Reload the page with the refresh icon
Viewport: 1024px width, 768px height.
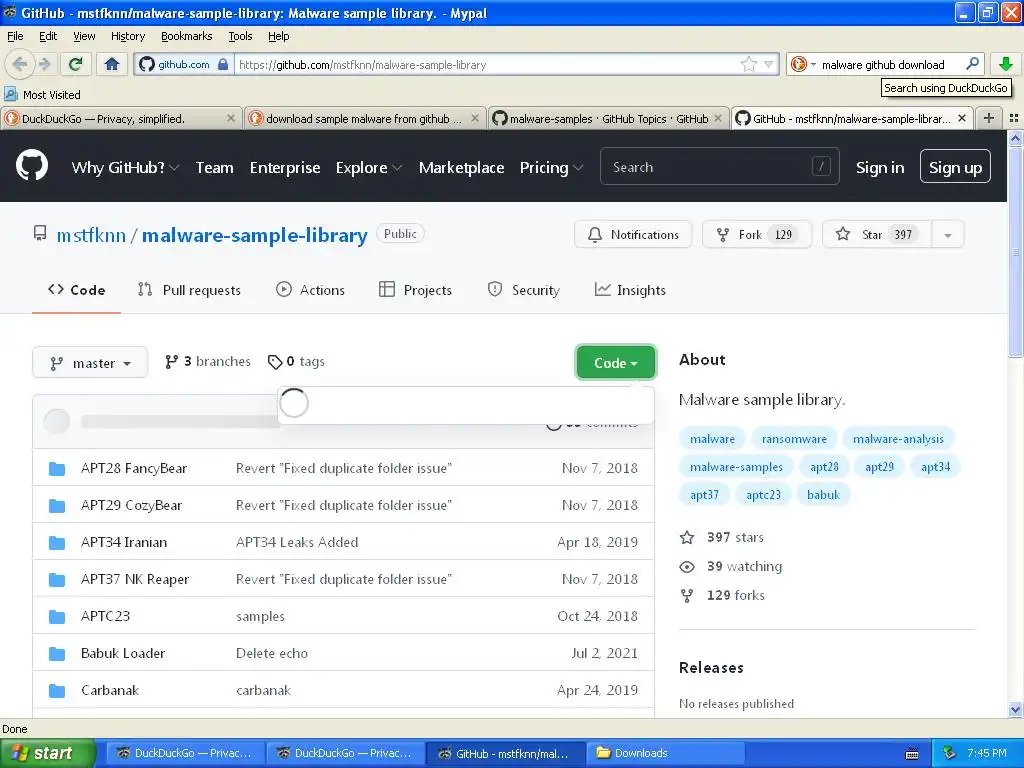pyautogui.click(x=76, y=64)
